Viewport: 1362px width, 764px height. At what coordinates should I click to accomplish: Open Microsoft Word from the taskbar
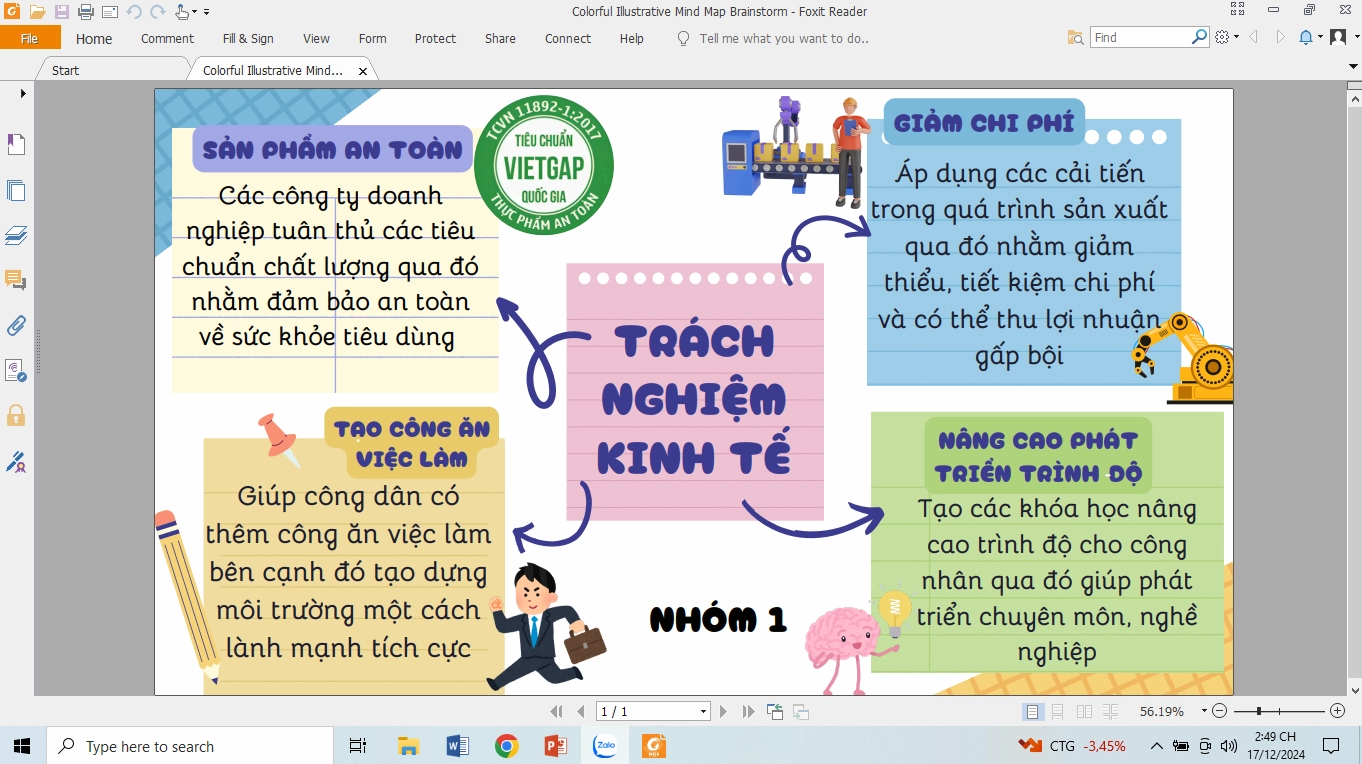[458, 746]
